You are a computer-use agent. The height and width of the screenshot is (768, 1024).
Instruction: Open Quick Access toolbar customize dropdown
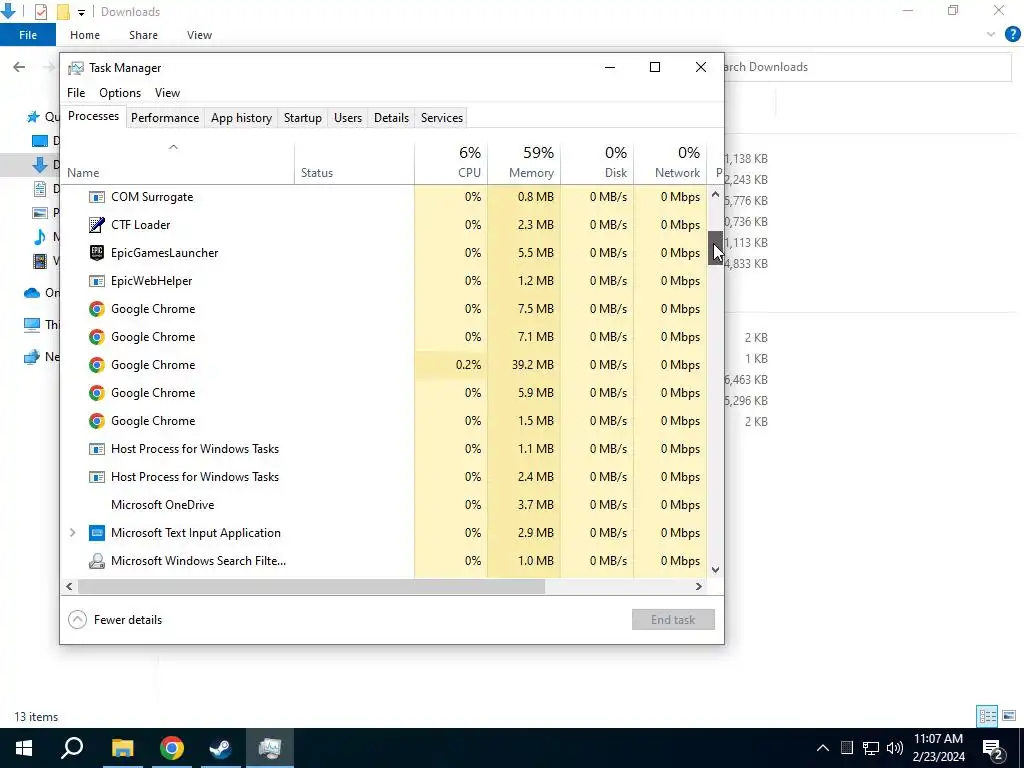point(81,12)
